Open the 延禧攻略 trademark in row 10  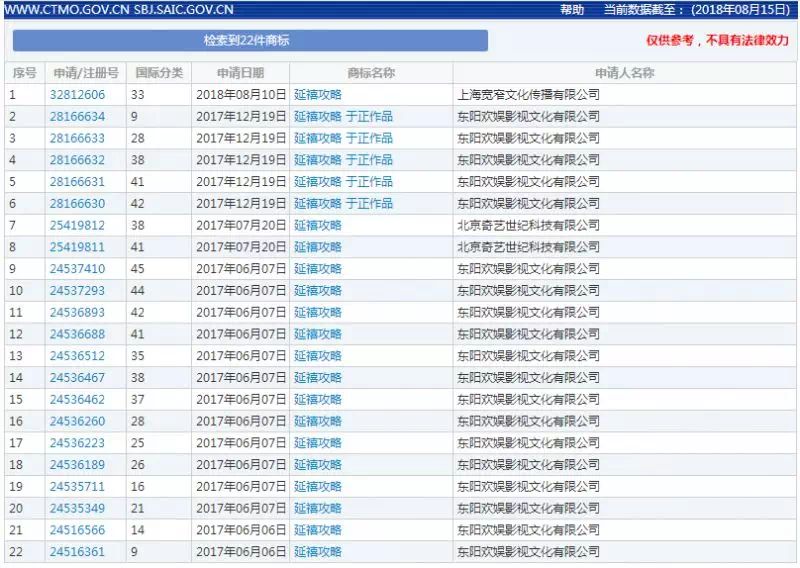click(317, 290)
